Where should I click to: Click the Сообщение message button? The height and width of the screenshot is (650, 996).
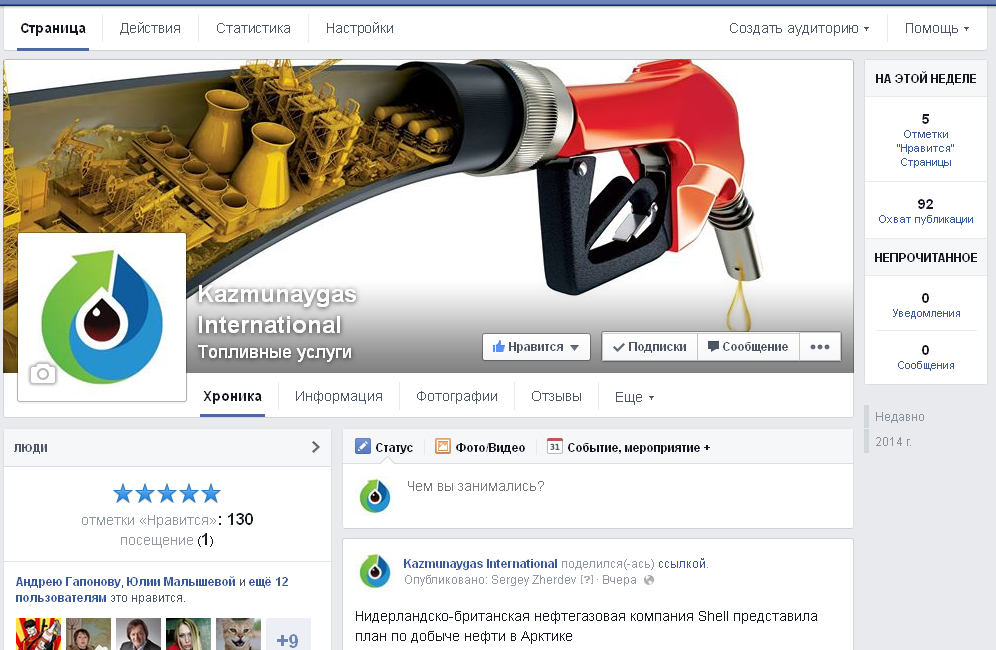coord(748,347)
